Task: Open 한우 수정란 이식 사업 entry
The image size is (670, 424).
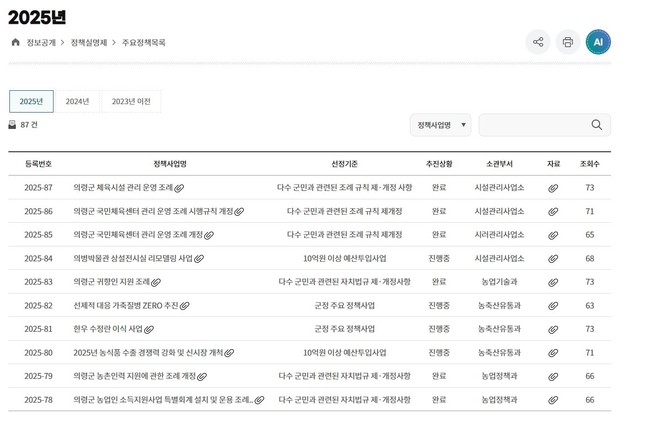Action: point(107,329)
